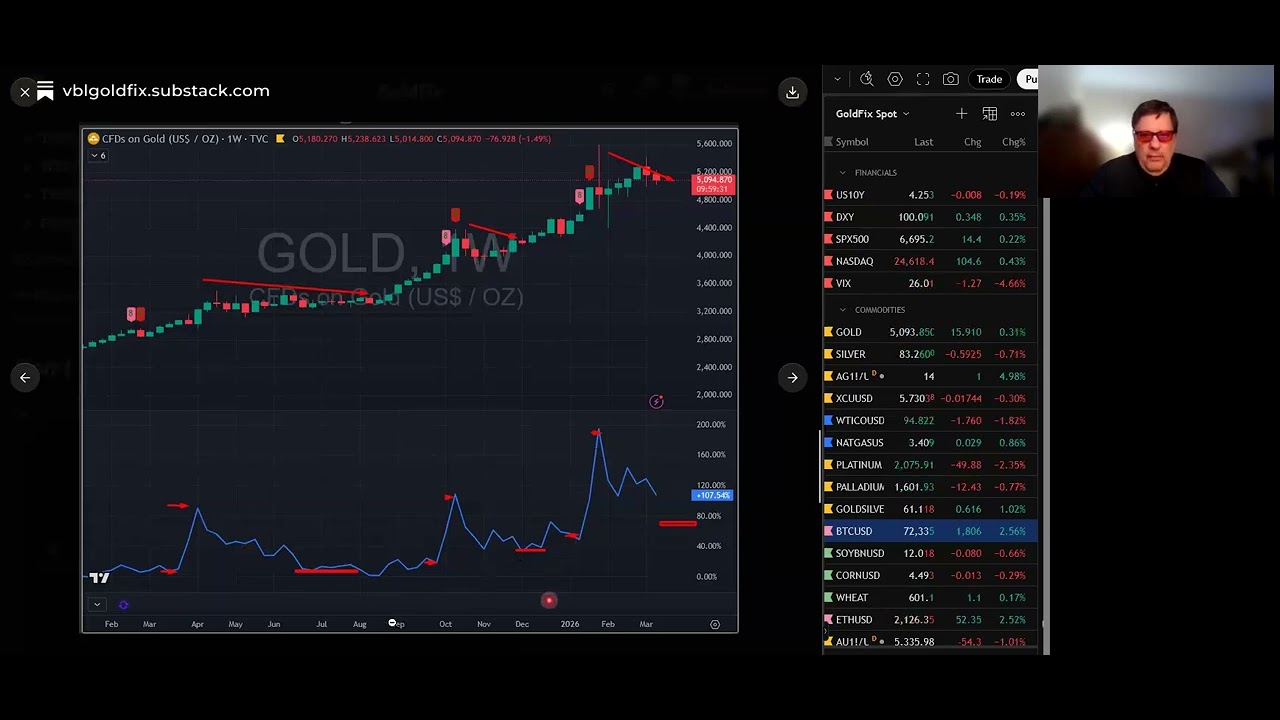
Task: Click the pink flag beside BTCUSD
Action: 828,531
